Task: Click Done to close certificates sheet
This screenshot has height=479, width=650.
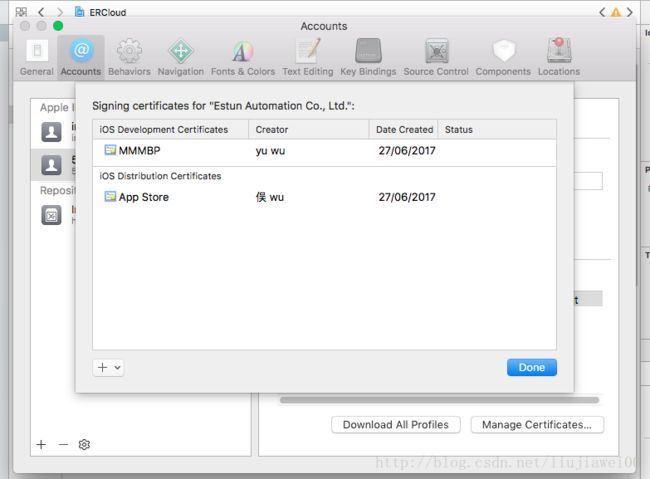Action: click(532, 367)
